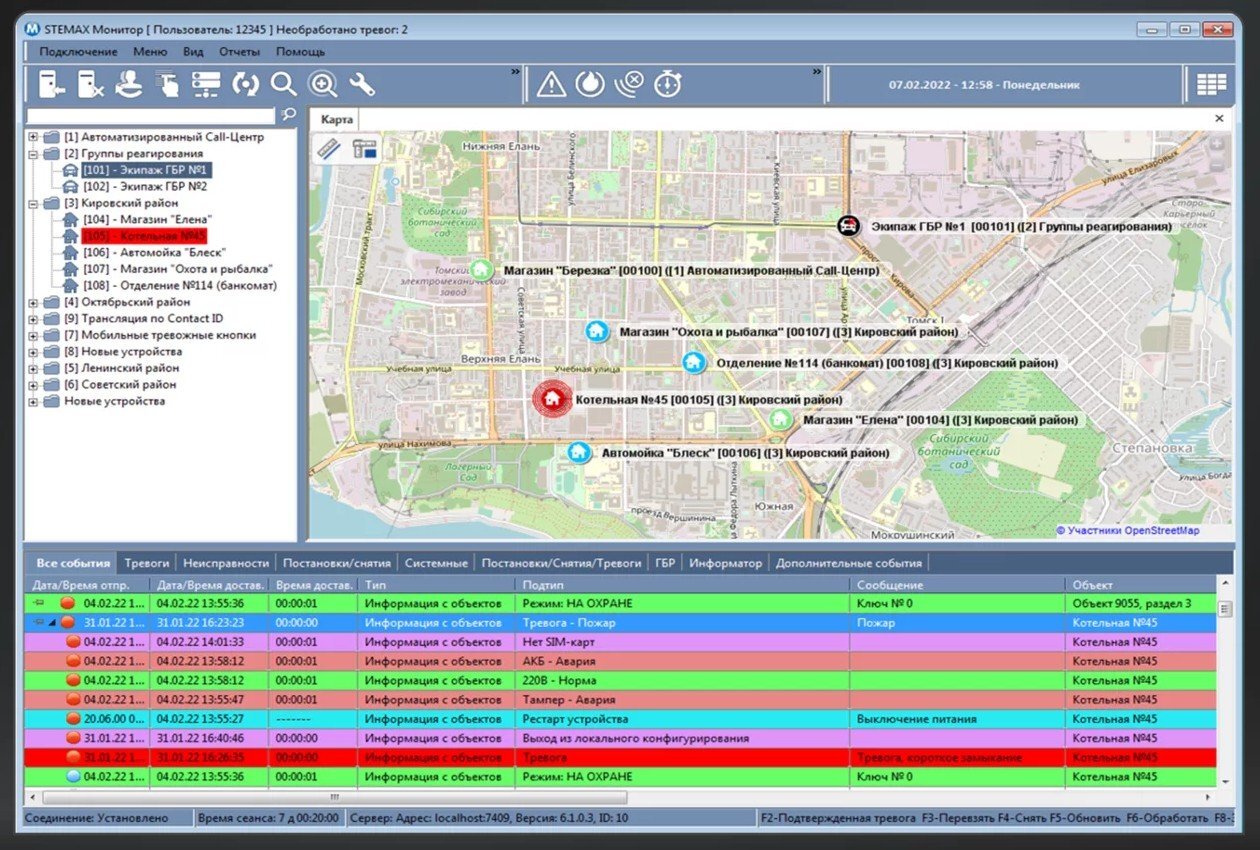This screenshot has width=1260, height=850.
Task: Open the Участники OpenStreetMap link
Action: pos(1128,531)
